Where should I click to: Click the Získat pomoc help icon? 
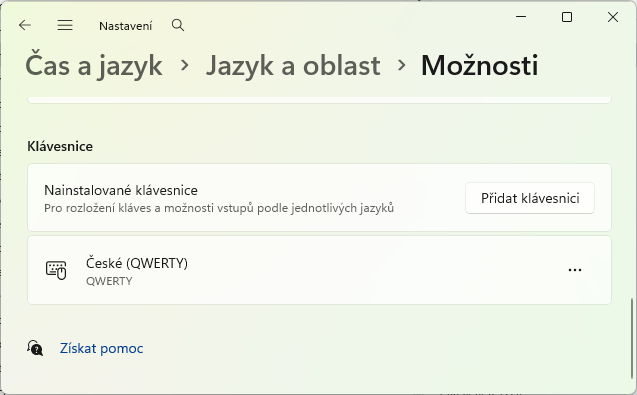coord(35,348)
